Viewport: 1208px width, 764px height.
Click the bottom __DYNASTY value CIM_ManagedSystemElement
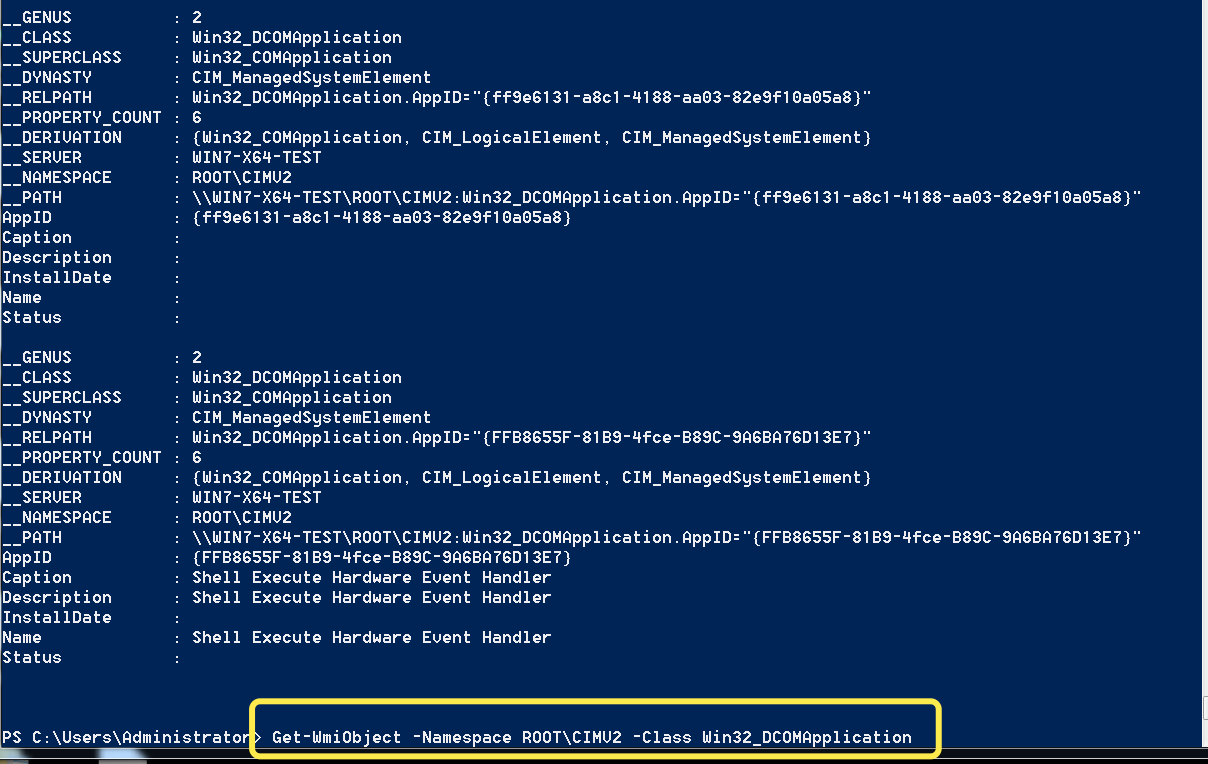(x=311, y=417)
